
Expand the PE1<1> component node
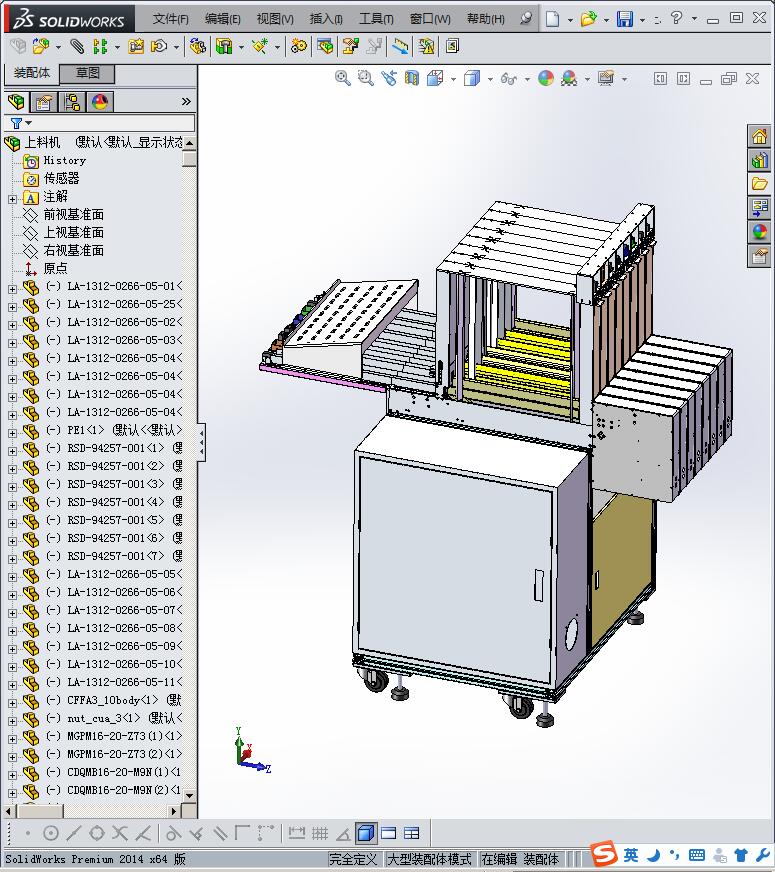(12, 433)
